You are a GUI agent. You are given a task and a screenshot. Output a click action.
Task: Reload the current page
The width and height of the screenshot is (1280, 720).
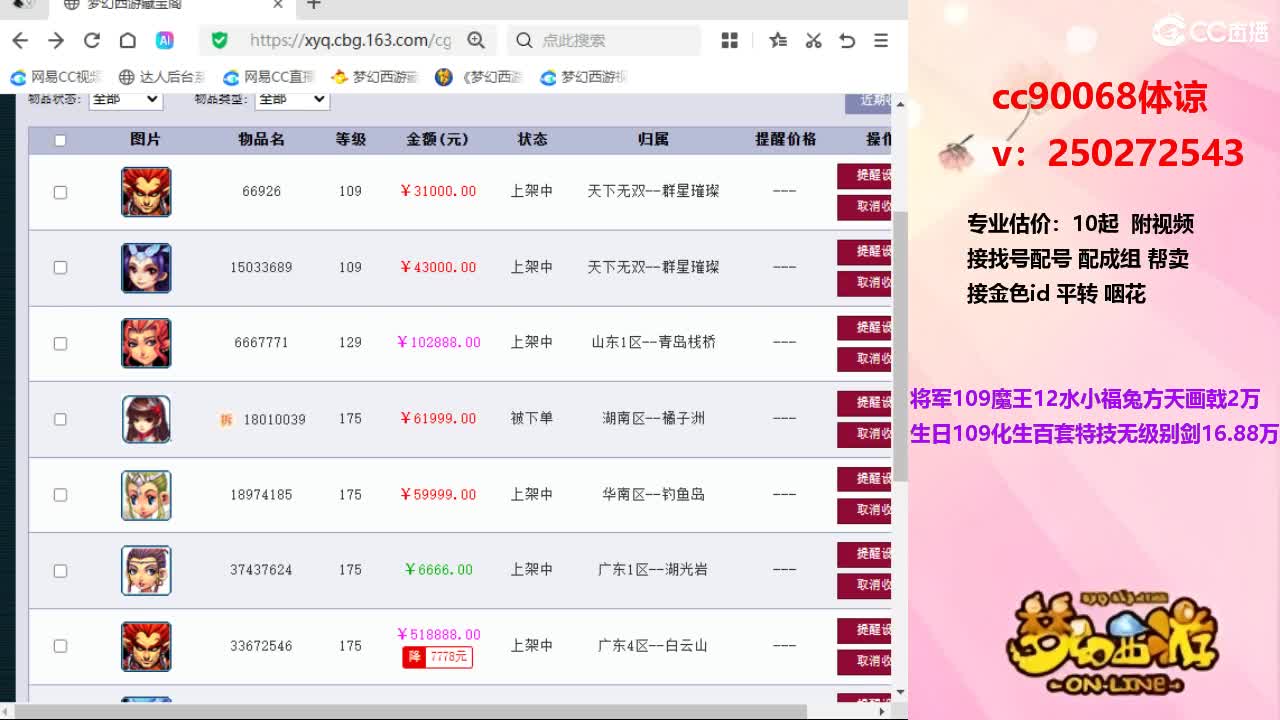tap(92, 40)
